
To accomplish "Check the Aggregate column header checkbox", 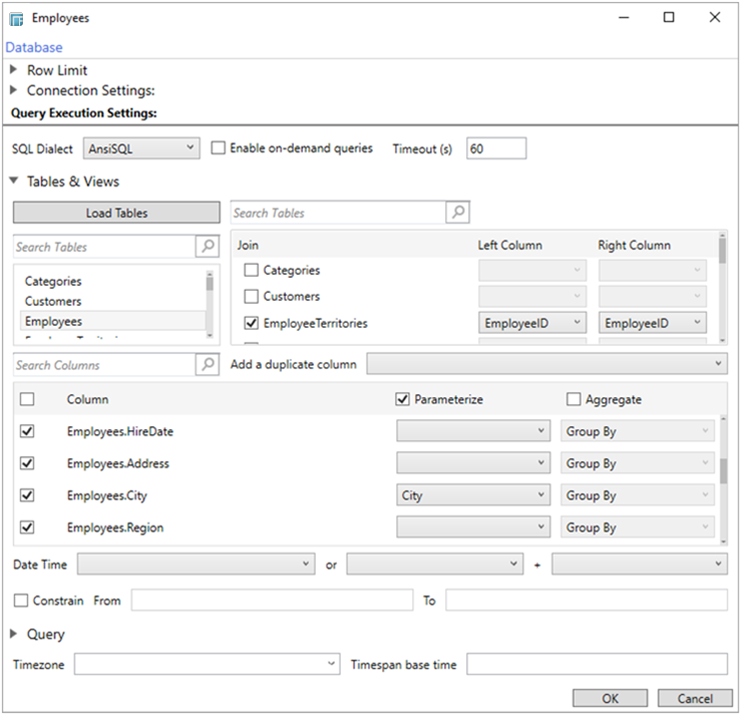I will (x=573, y=399).
